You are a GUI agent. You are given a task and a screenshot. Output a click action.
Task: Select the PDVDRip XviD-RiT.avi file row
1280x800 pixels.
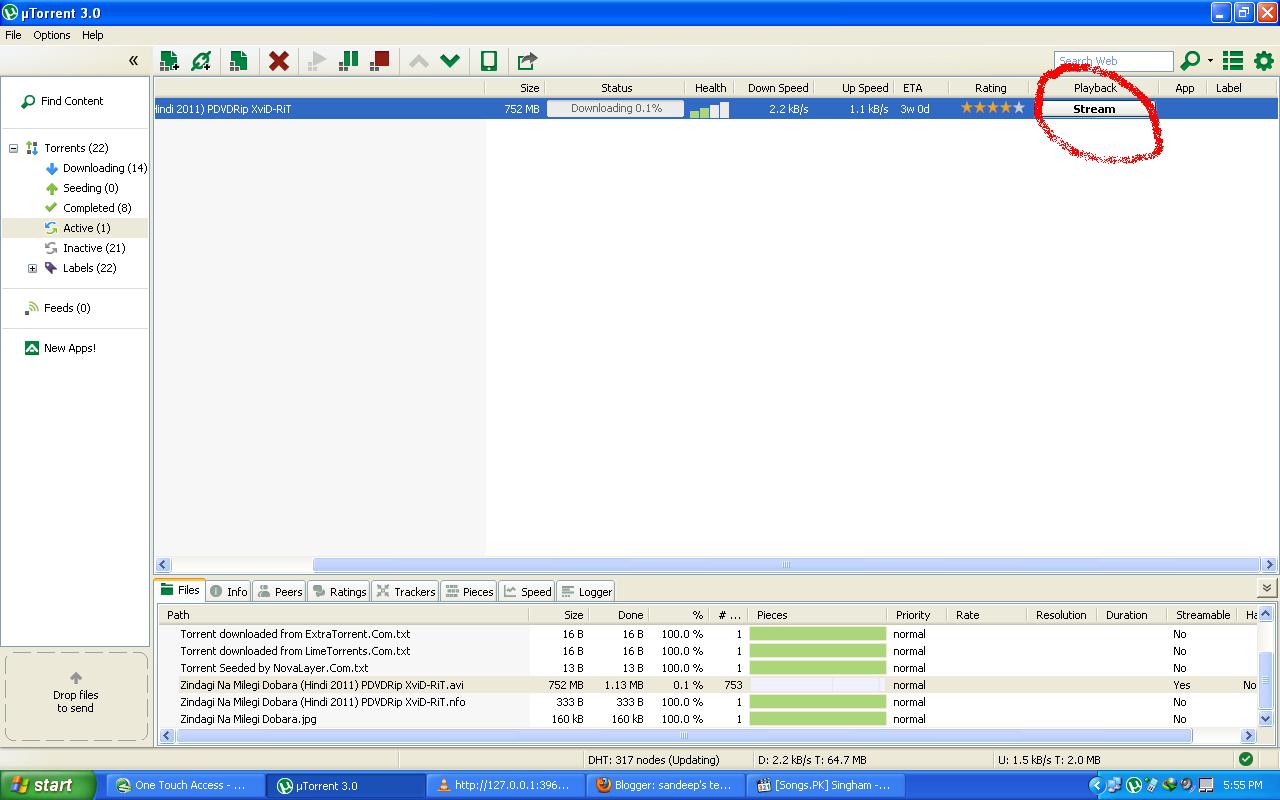(708, 685)
